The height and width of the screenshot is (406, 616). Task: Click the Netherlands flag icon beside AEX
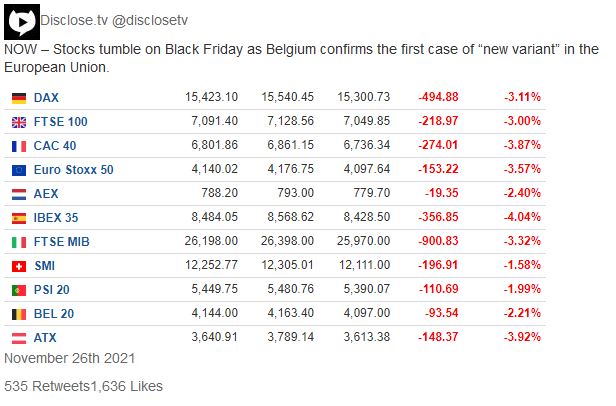[x=18, y=193]
